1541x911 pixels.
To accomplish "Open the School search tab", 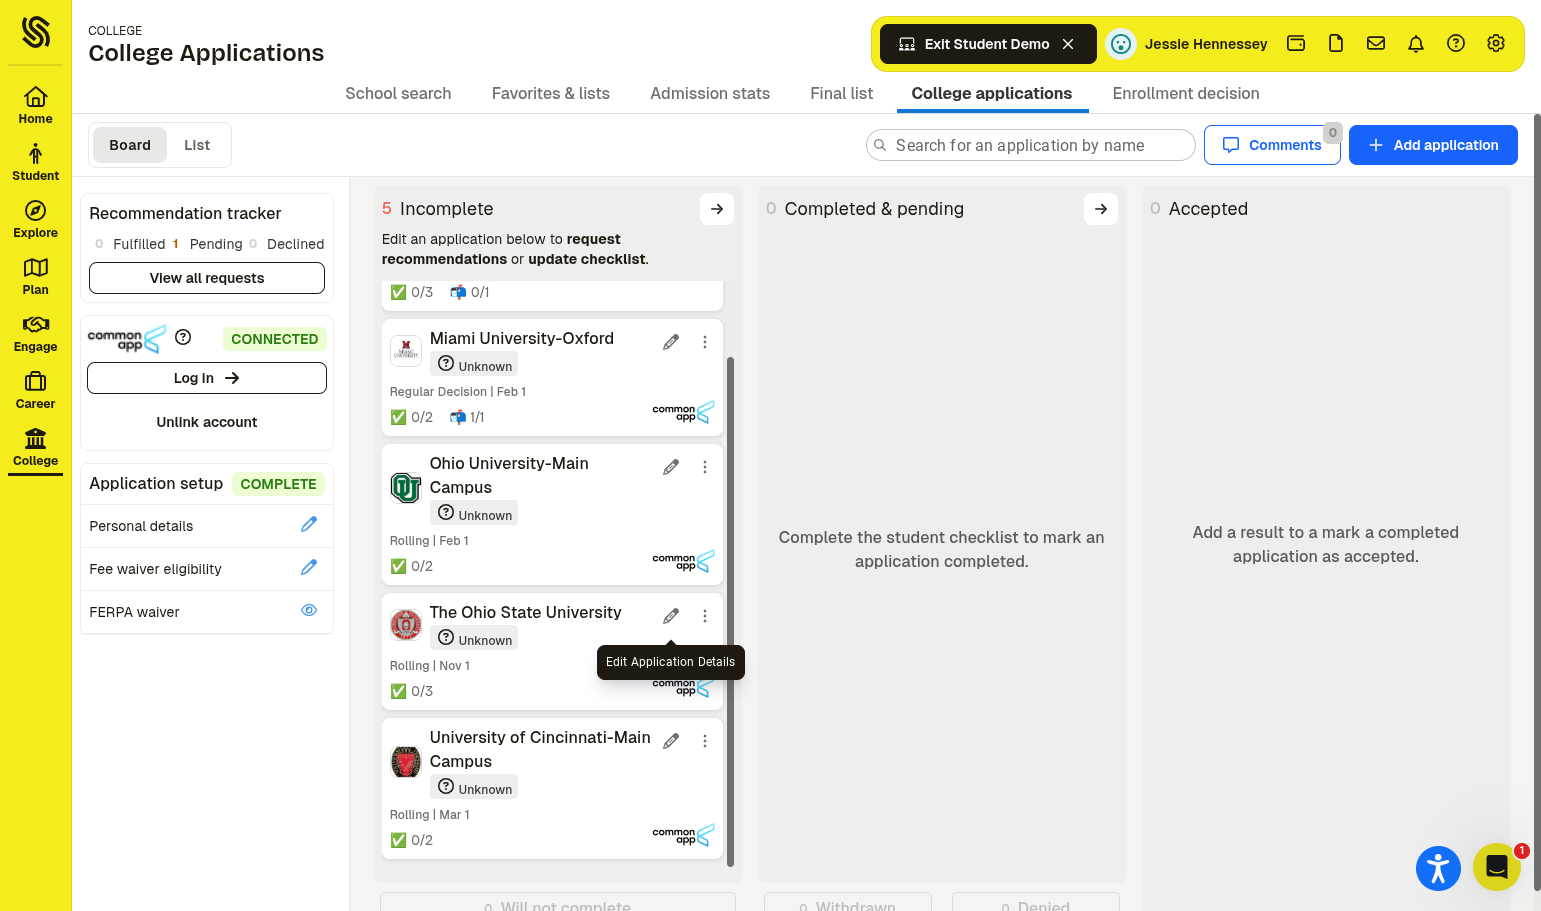I will pyautogui.click(x=398, y=93).
